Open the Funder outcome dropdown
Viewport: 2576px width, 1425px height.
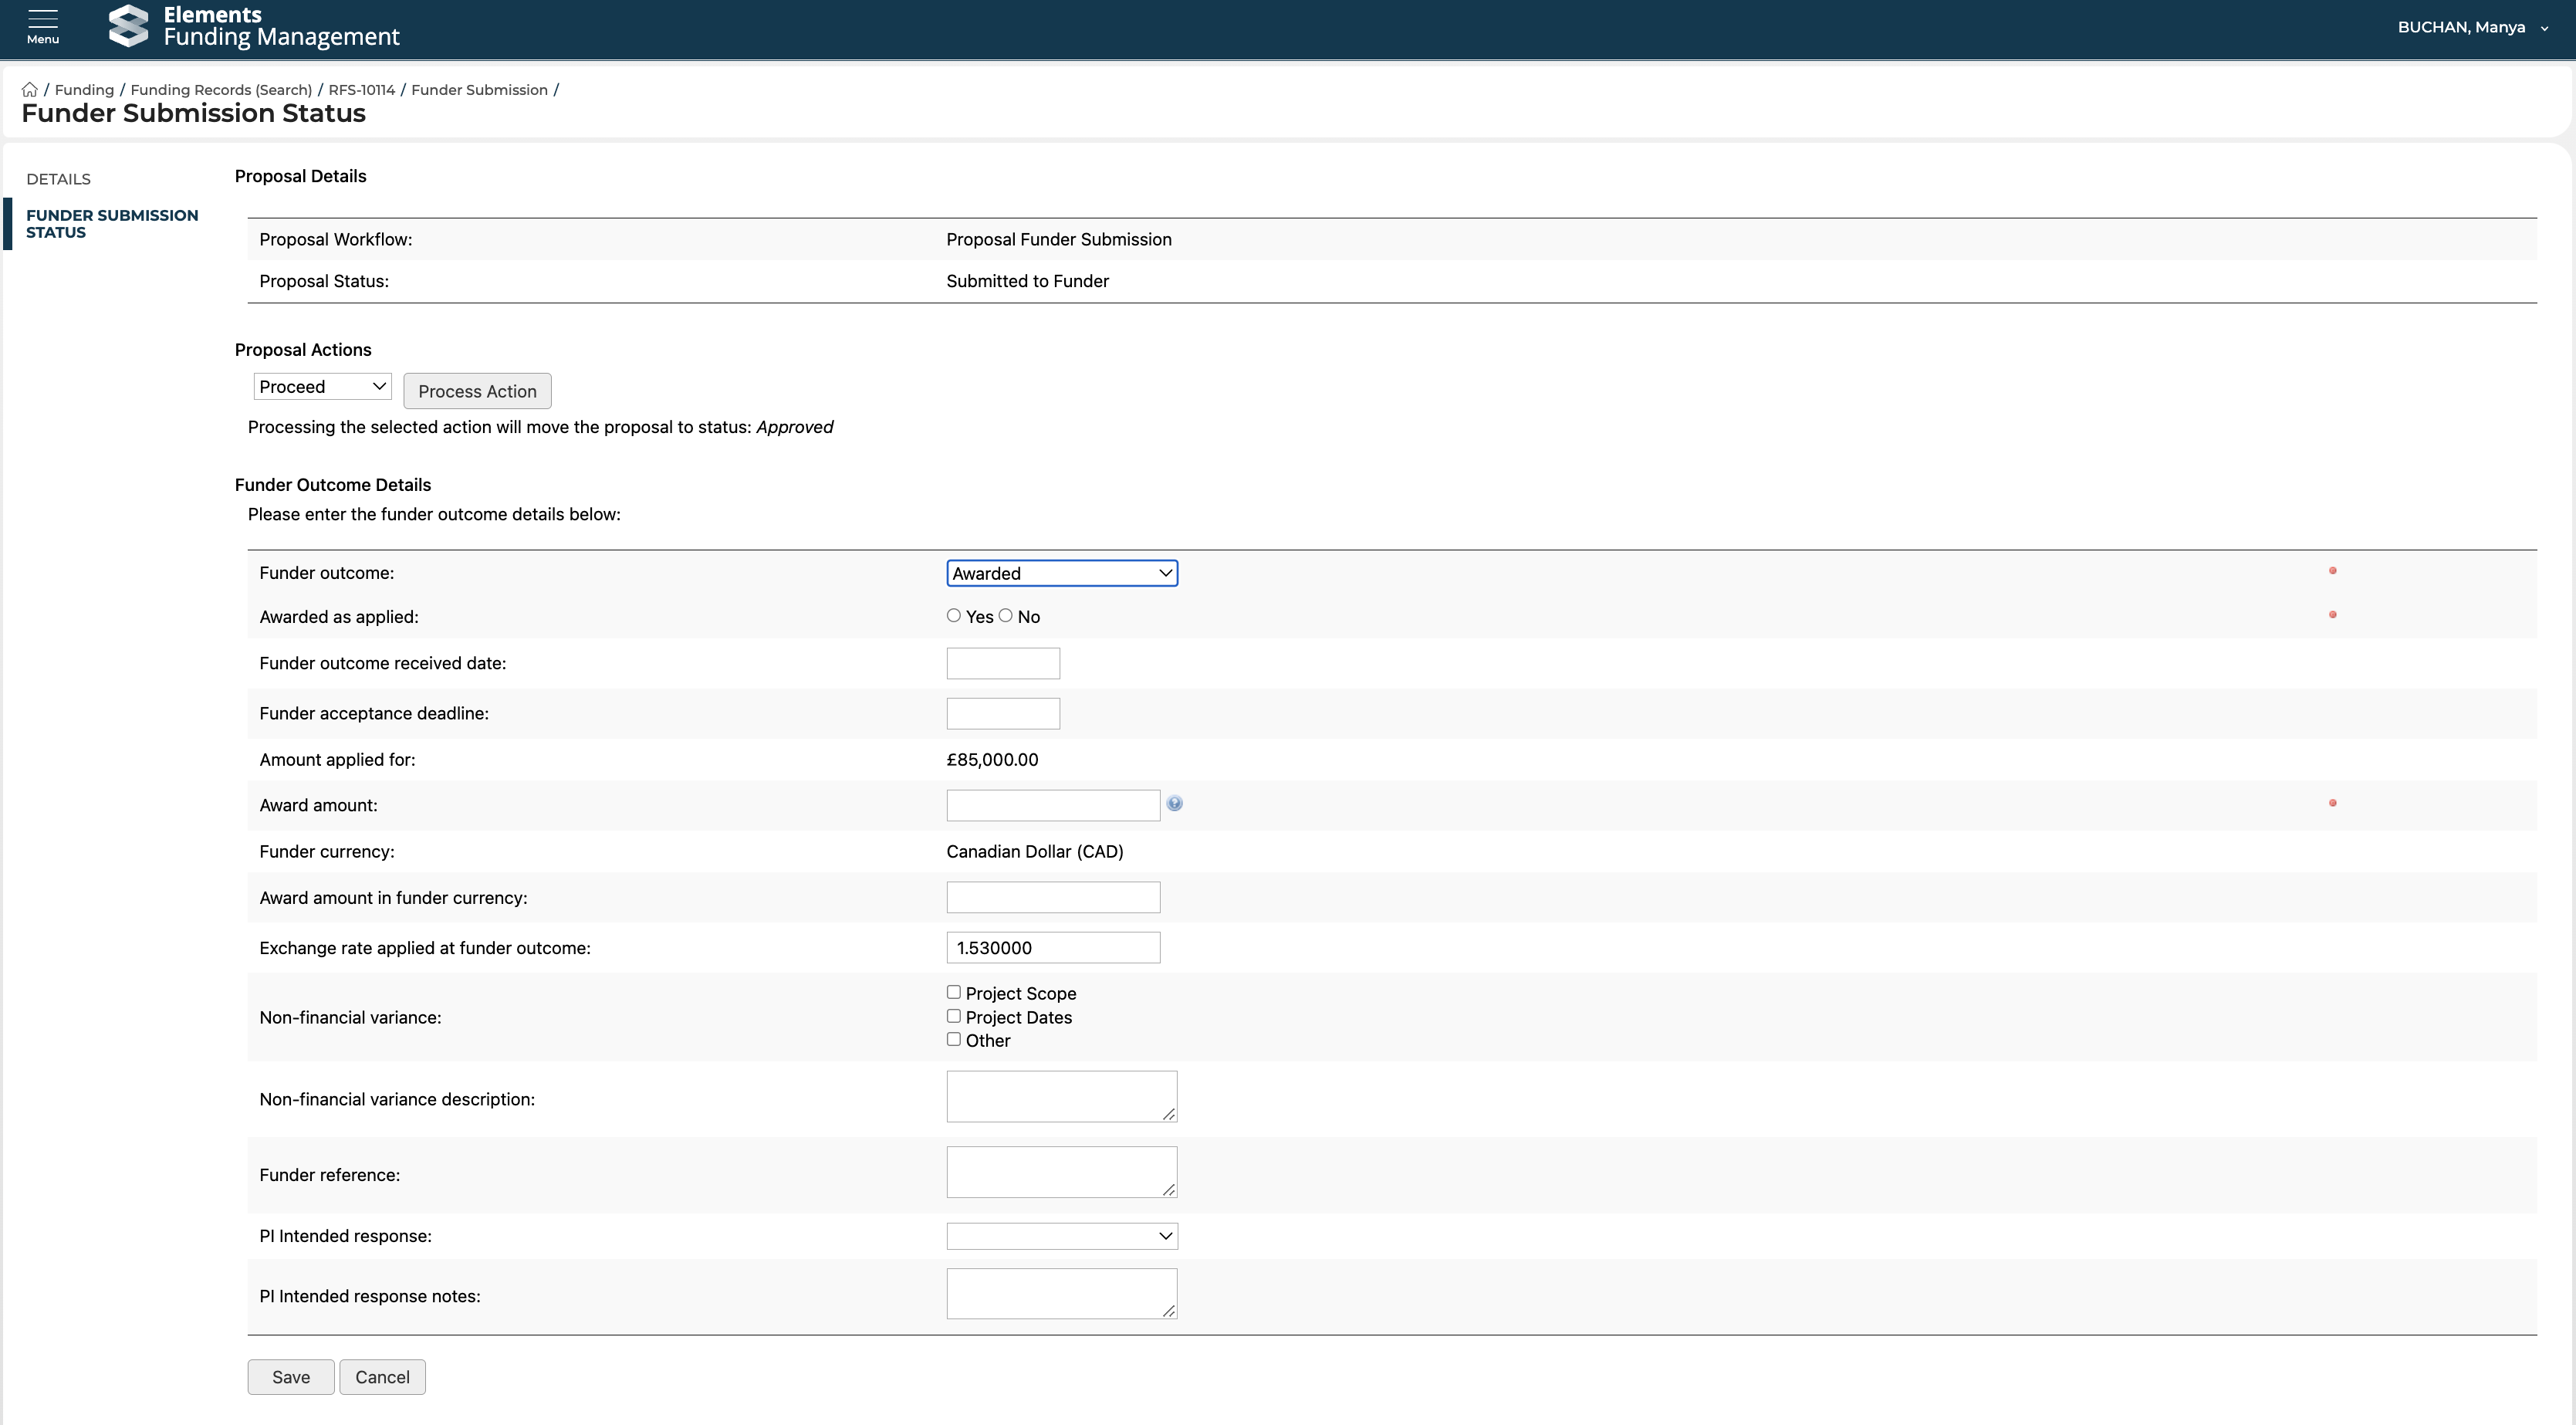[1061, 573]
